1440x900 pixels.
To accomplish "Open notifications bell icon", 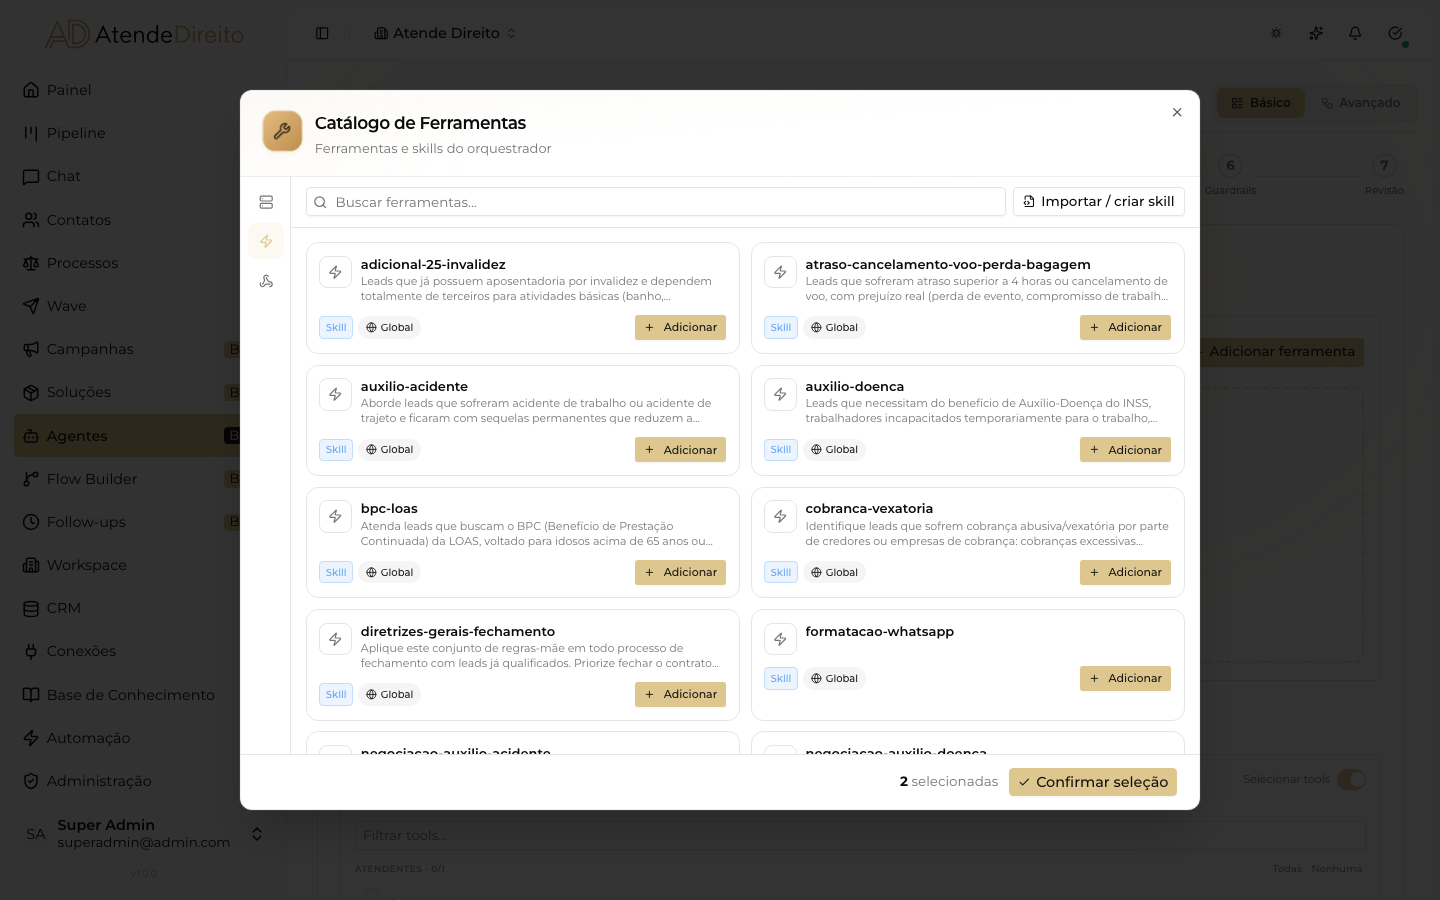I will (1355, 33).
